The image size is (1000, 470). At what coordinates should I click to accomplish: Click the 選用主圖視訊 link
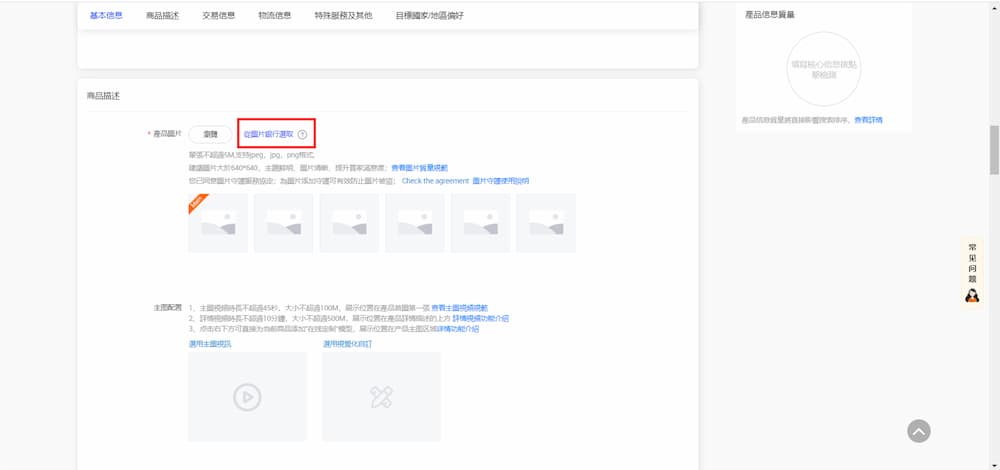coord(209,344)
